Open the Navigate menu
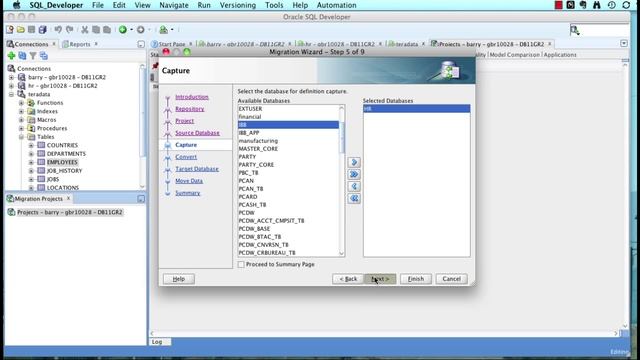 [174, 5]
